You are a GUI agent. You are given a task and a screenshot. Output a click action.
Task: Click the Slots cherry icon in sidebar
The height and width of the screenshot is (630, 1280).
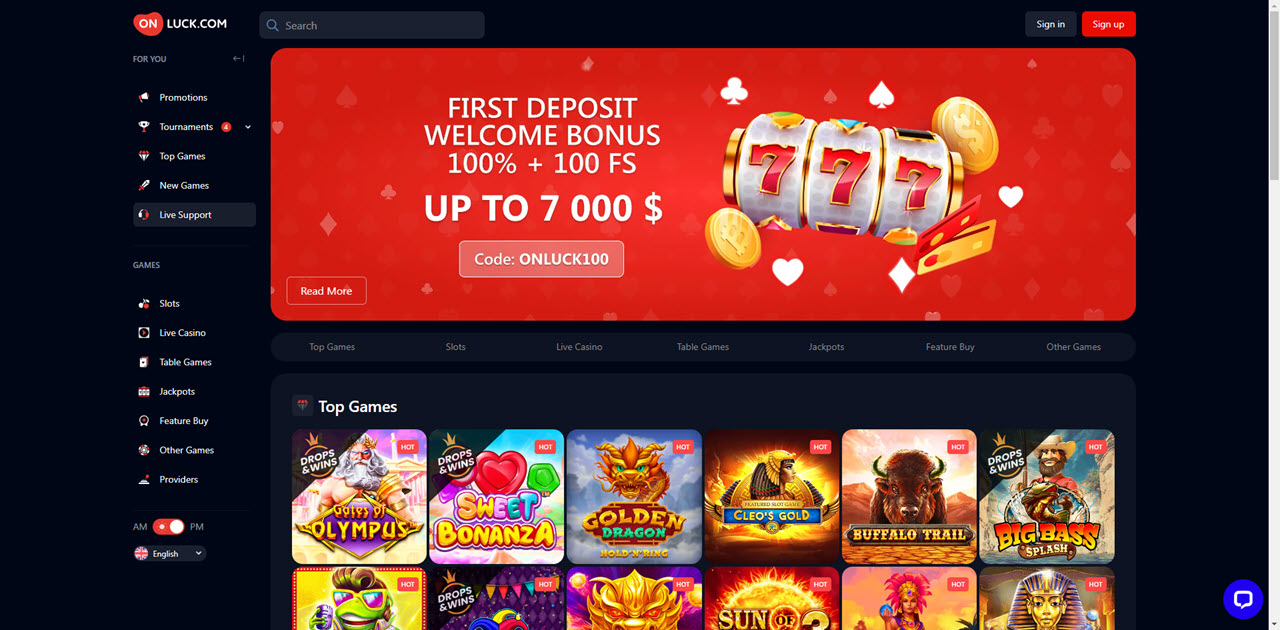[144, 303]
